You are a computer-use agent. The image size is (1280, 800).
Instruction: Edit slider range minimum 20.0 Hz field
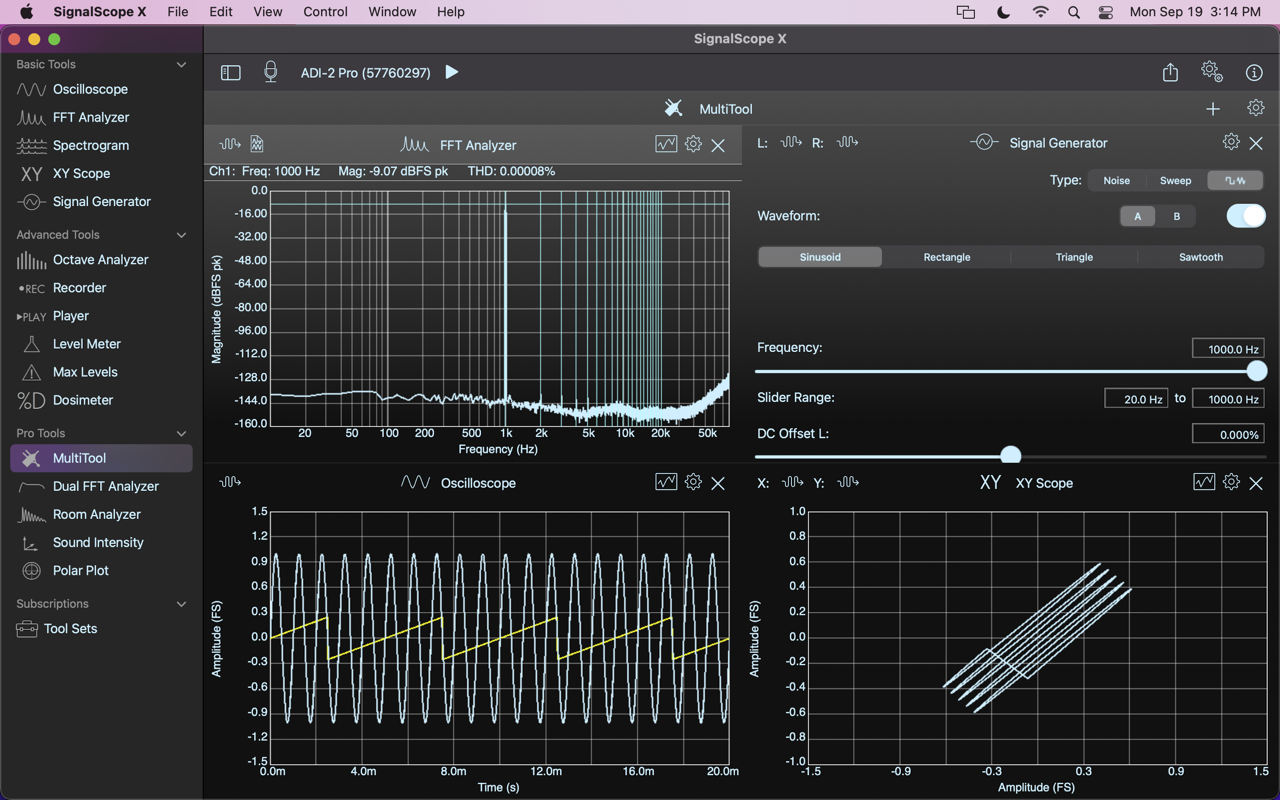coord(1136,398)
